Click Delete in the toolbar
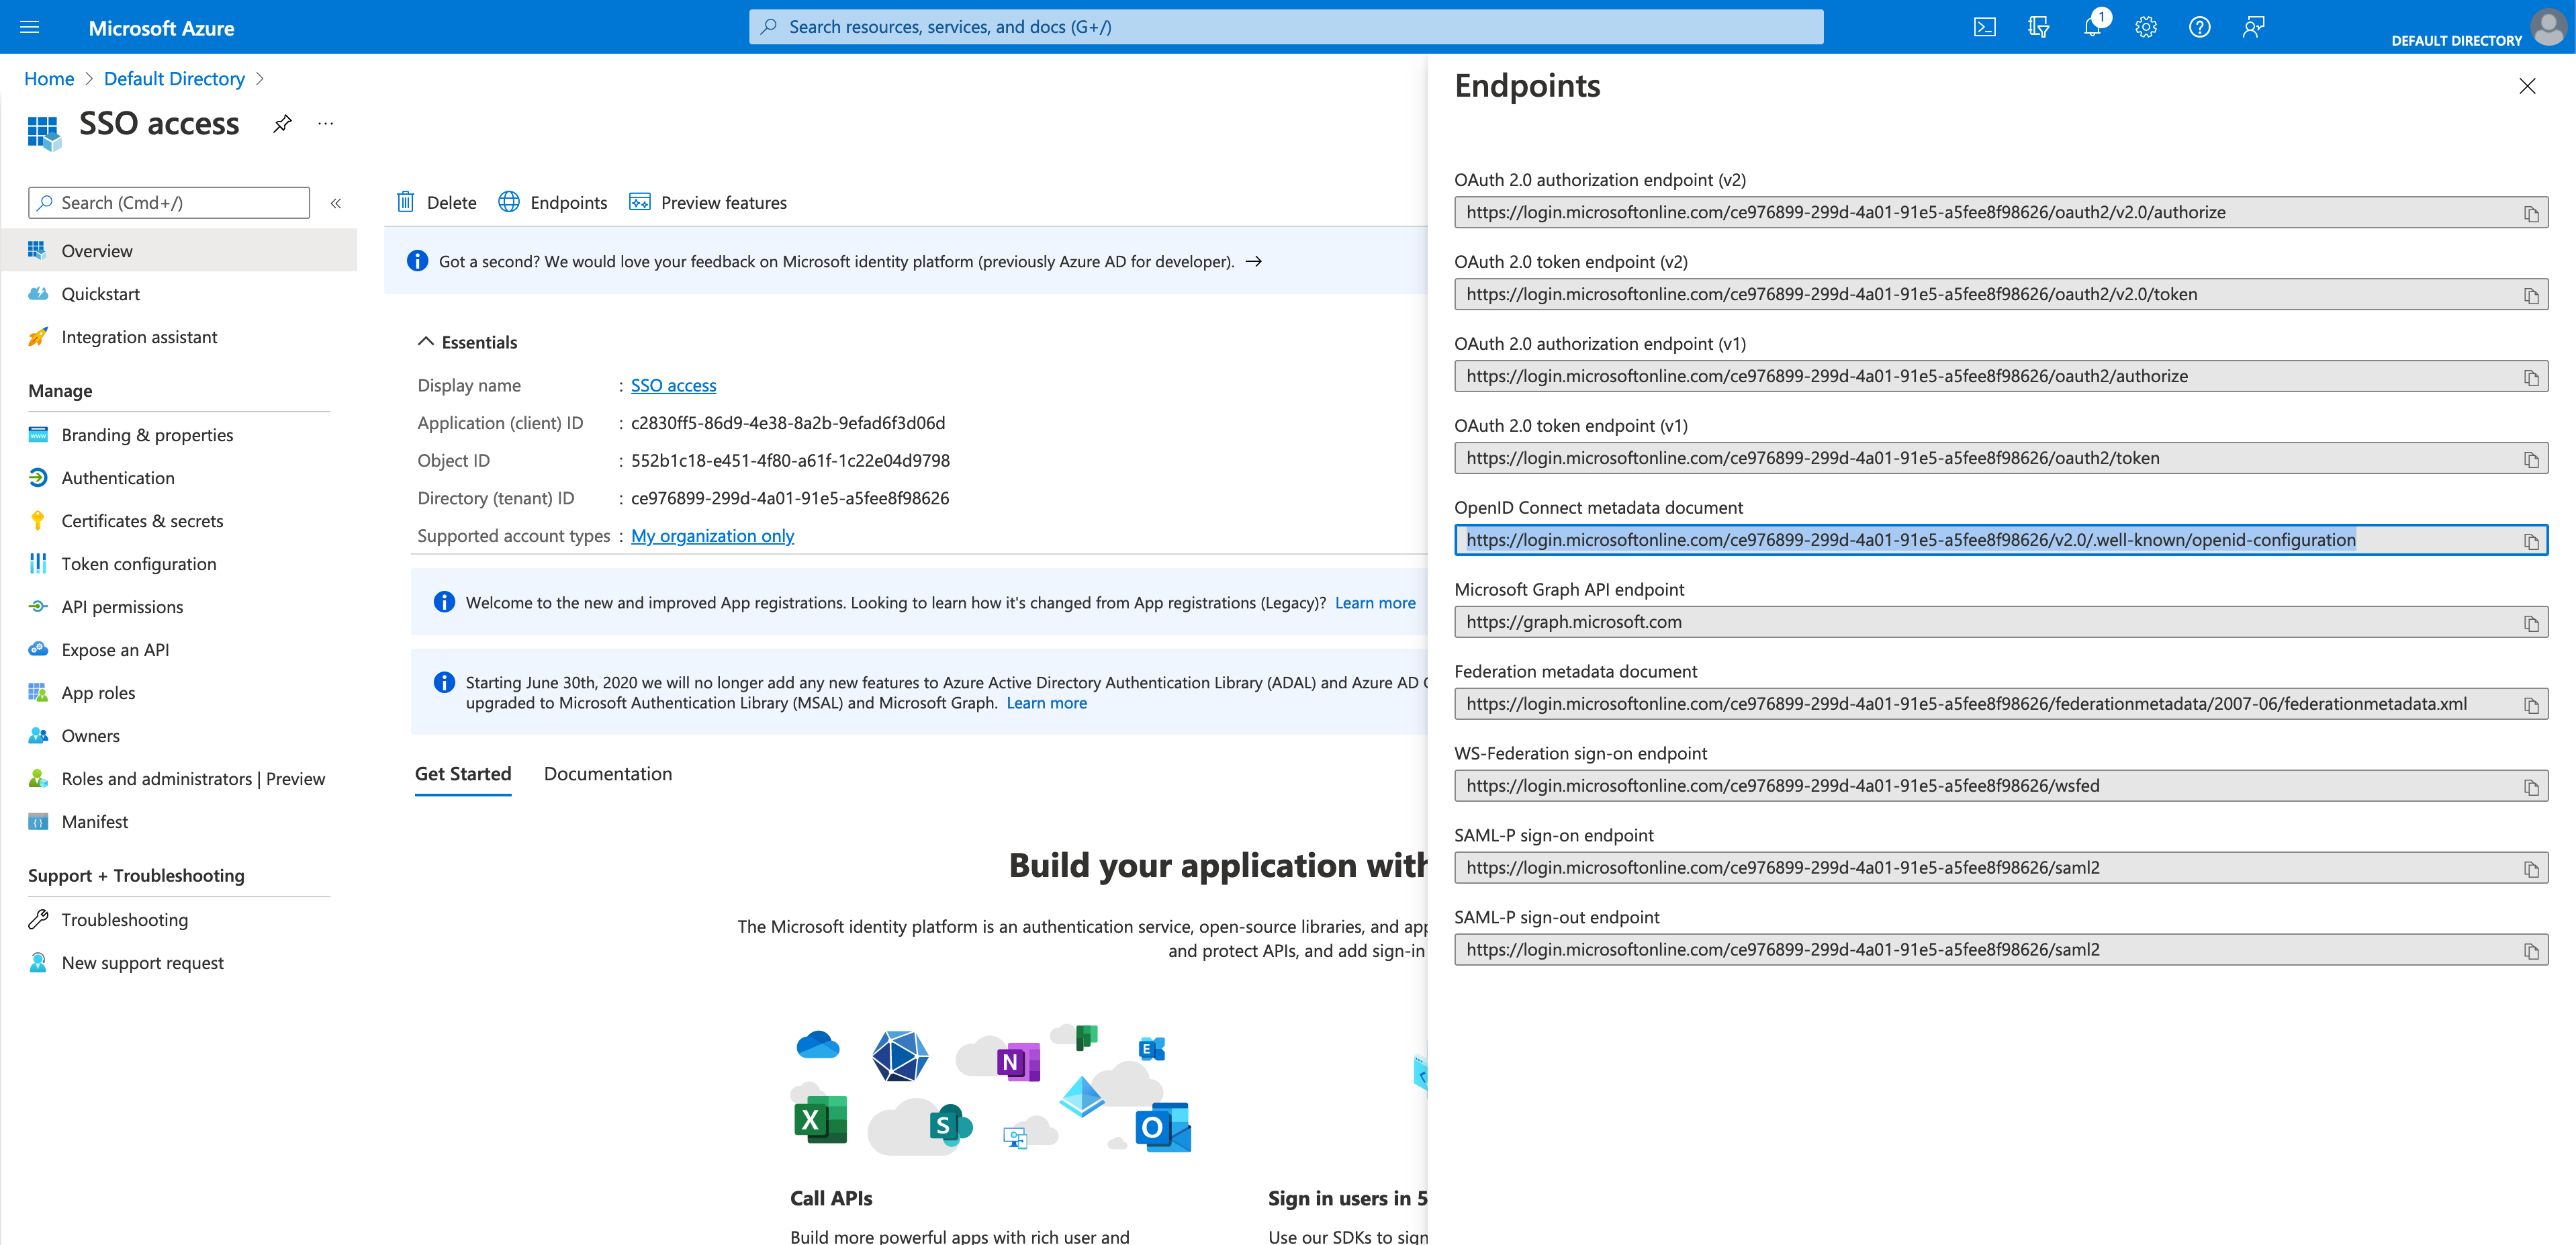 click(x=437, y=203)
